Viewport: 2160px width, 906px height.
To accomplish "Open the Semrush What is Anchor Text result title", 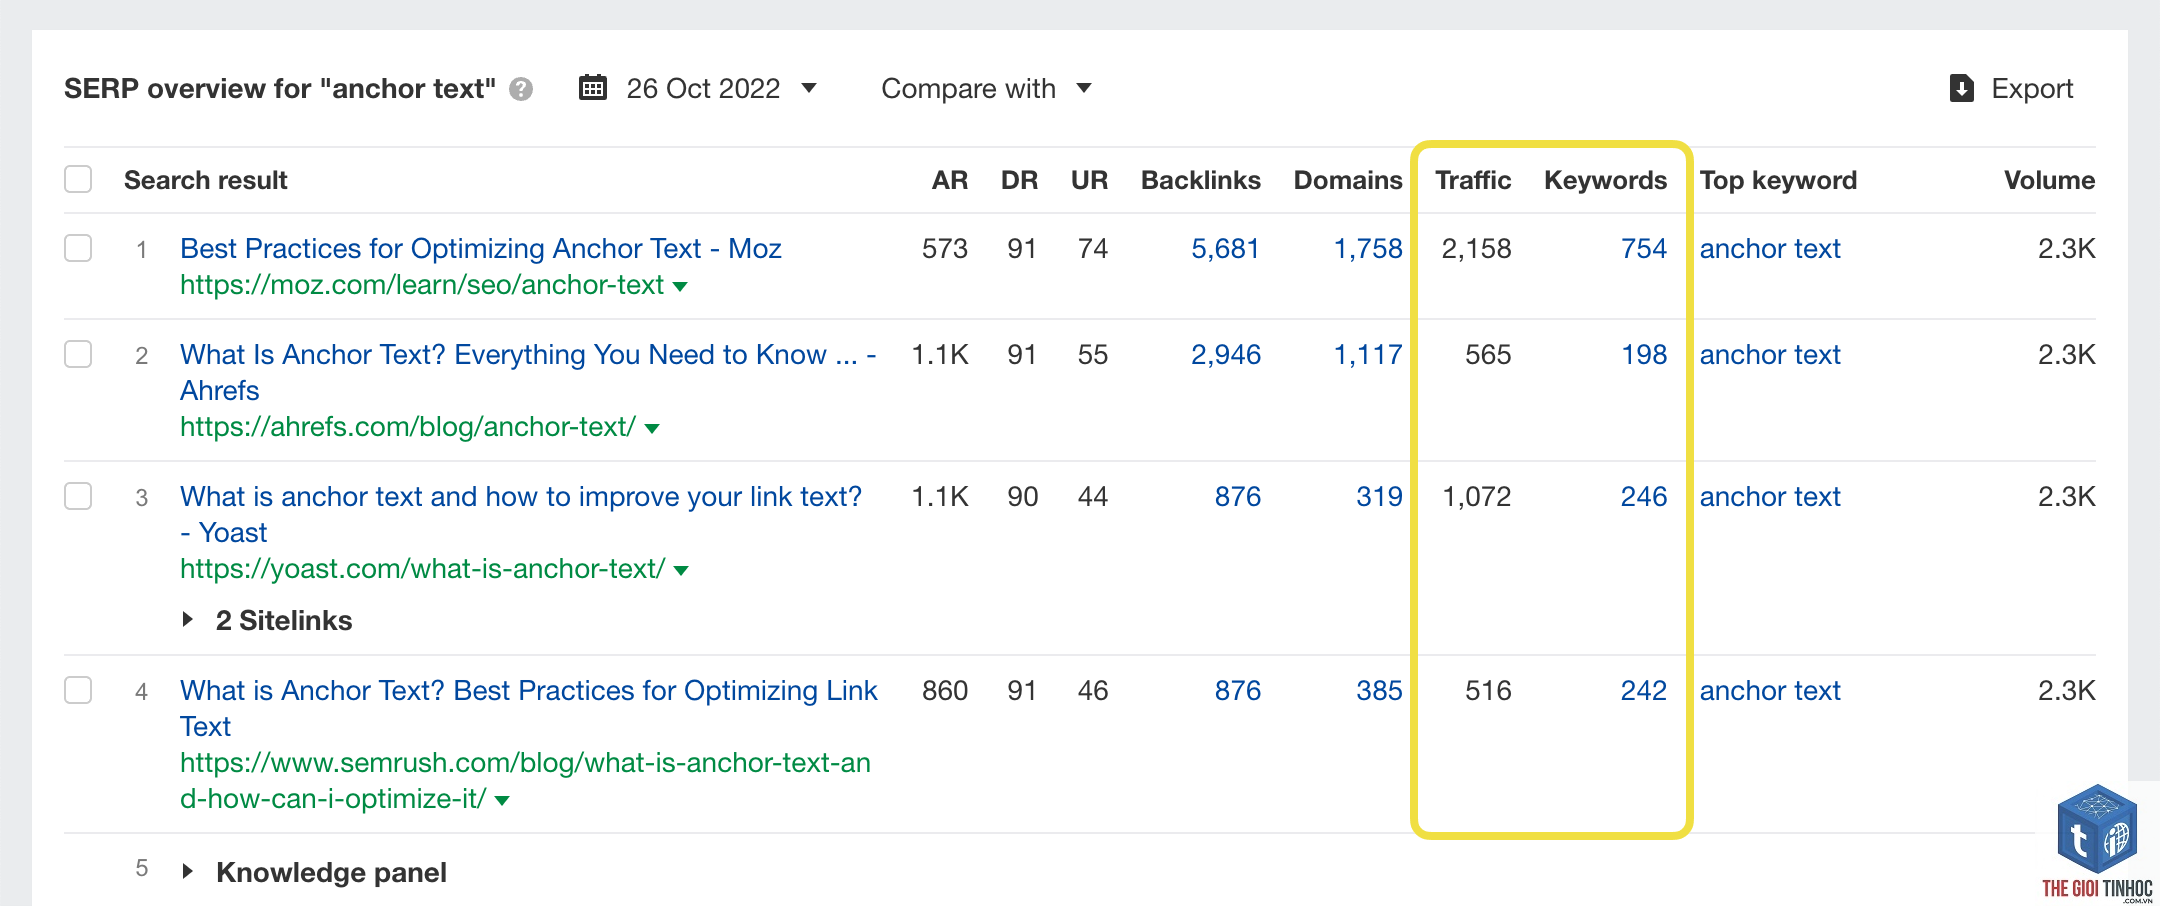I will click(528, 708).
